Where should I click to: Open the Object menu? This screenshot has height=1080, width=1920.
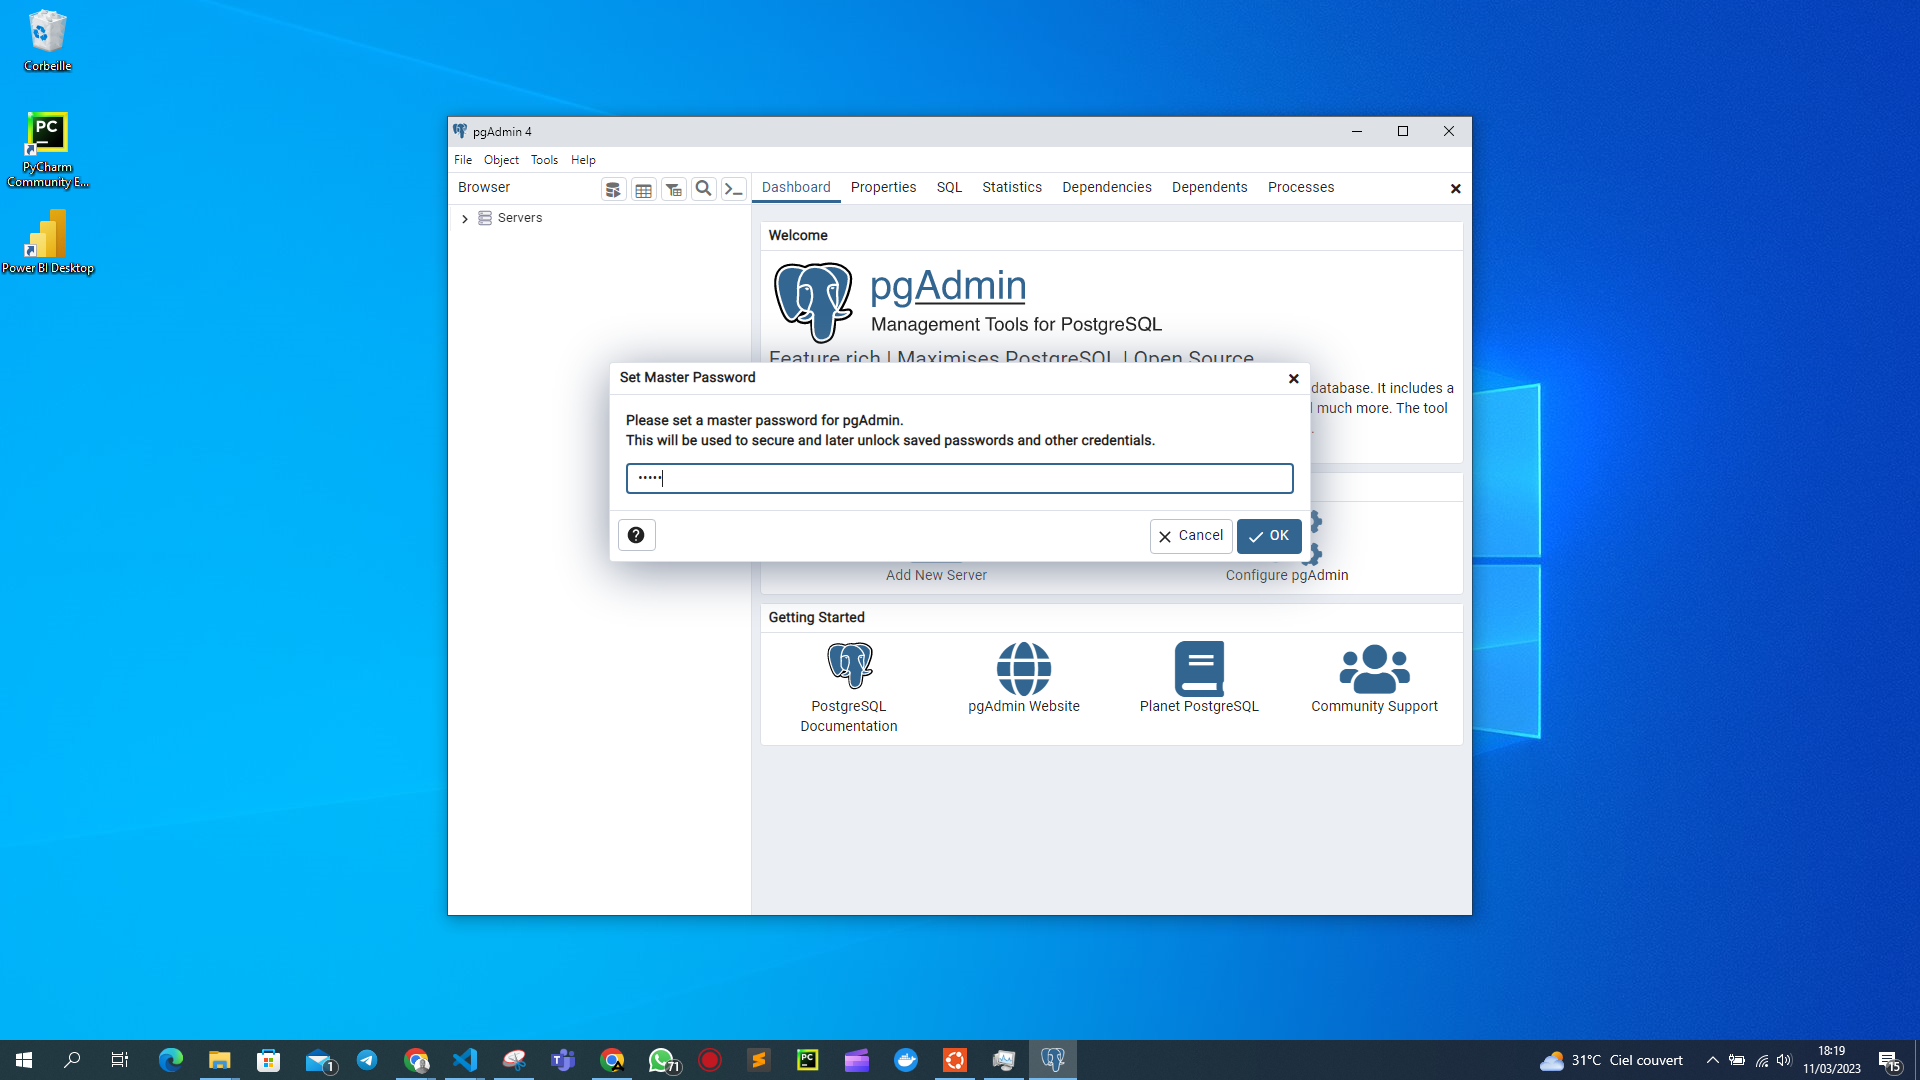coord(501,160)
